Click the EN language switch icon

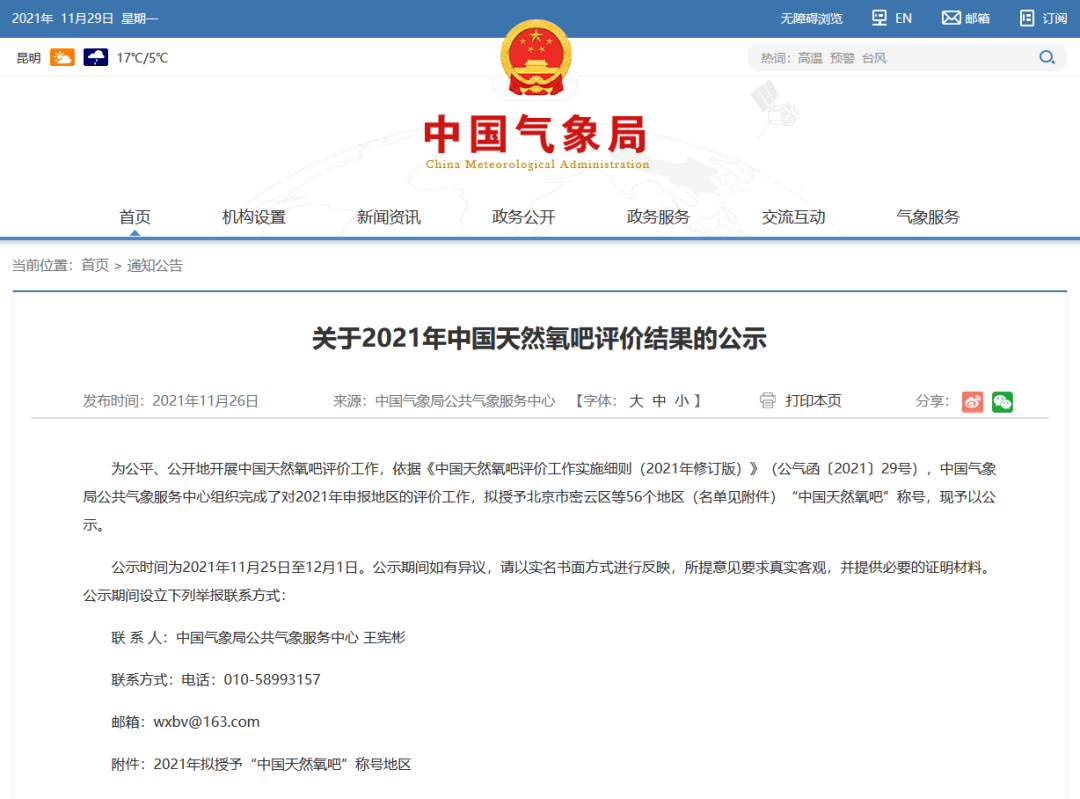pyautogui.click(x=879, y=17)
